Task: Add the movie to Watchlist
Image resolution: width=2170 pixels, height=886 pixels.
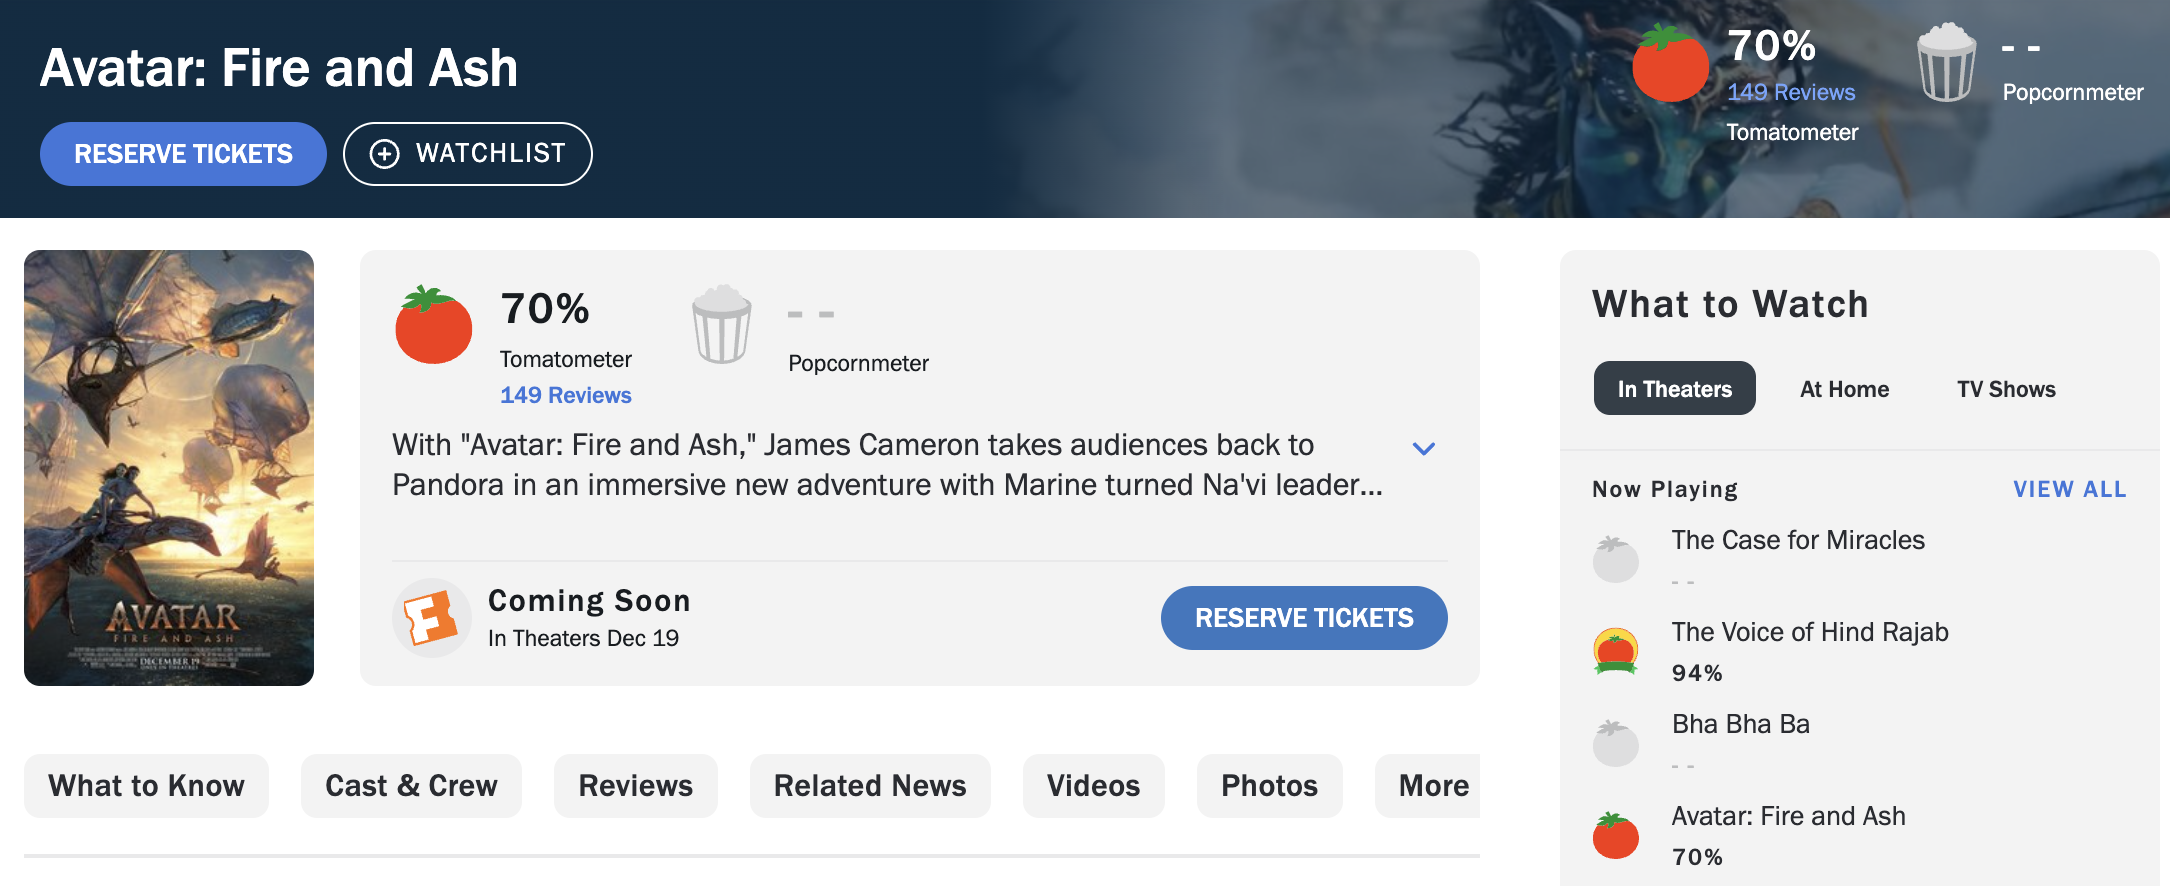Action: [468, 154]
